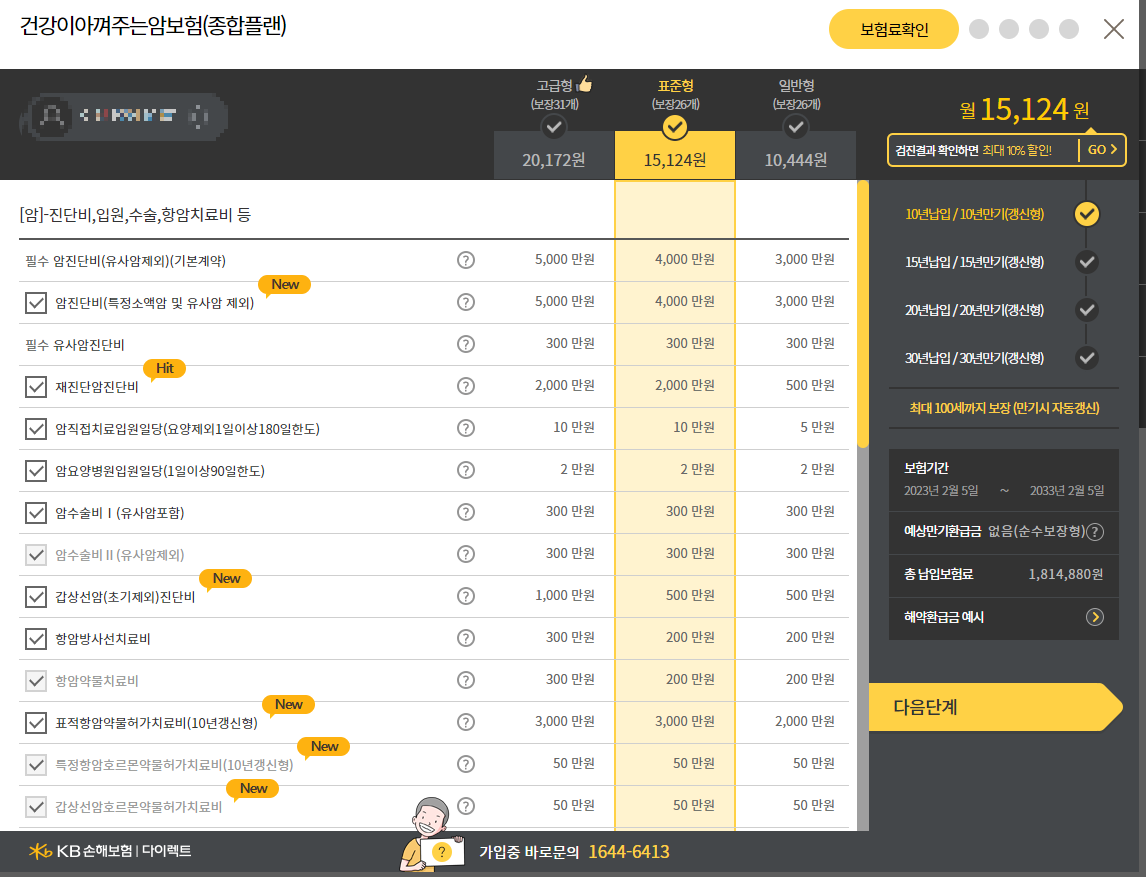This screenshot has height=877, width=1146.
Task: Click GO on 검진결과 discount banner
Action: (x=1102, y=150)
